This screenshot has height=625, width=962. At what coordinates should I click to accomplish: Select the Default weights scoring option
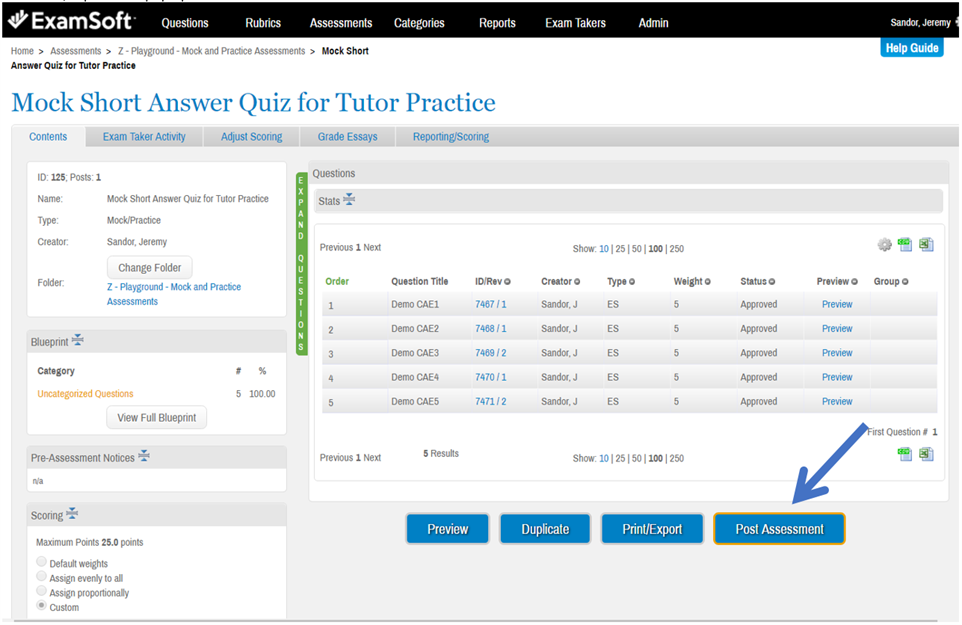tap(41, 562)
